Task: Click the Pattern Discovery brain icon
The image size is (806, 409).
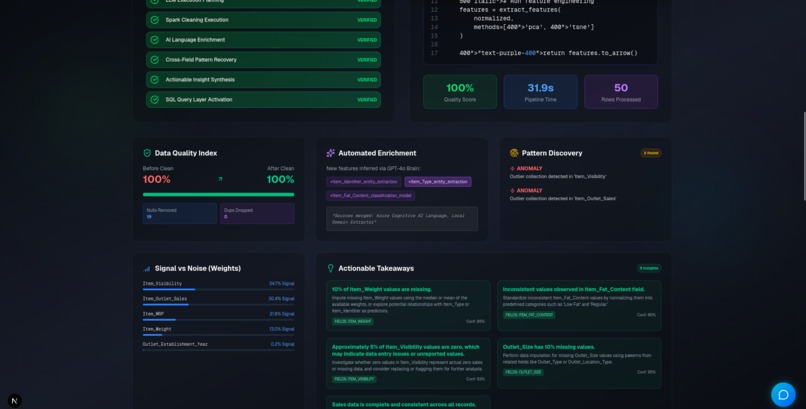Action: tap(514, 153)
